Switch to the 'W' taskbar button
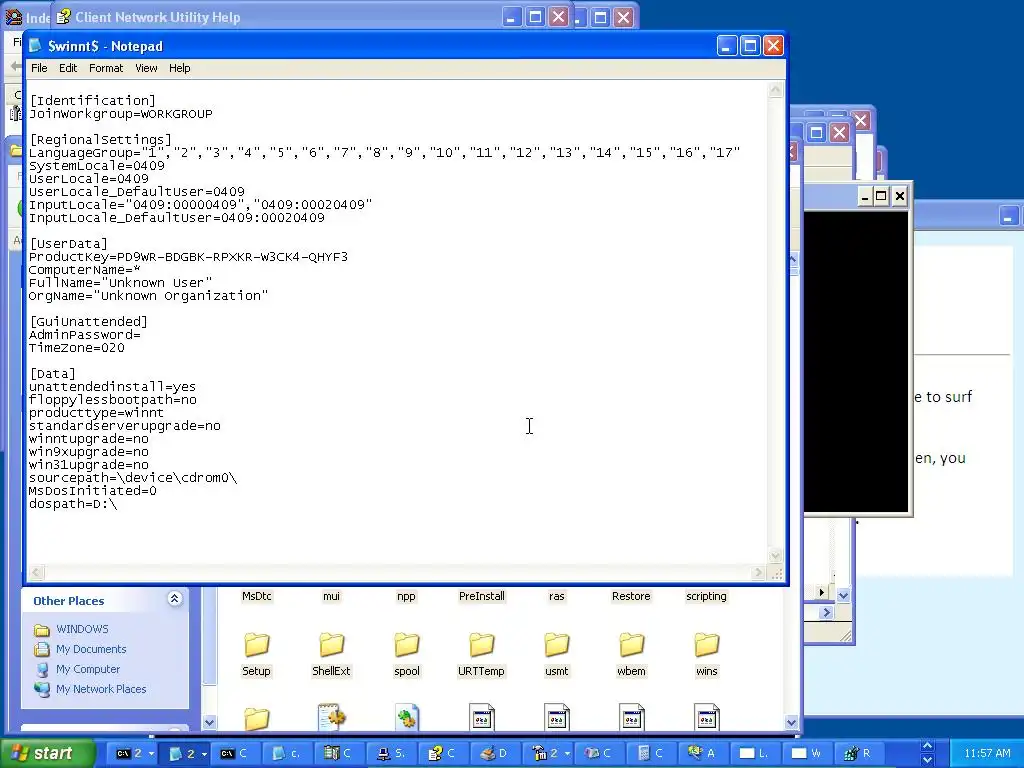The image size is (1024, 768). click(x=806, y=753)
